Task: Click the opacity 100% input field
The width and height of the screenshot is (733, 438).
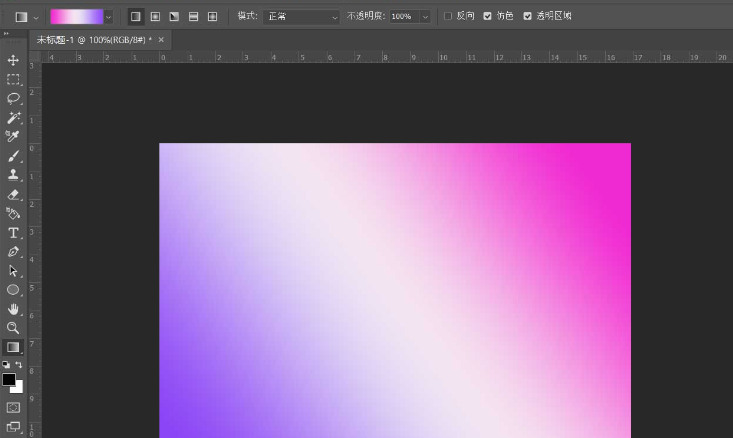Action: pyautogui.click(x=405, y=17)
